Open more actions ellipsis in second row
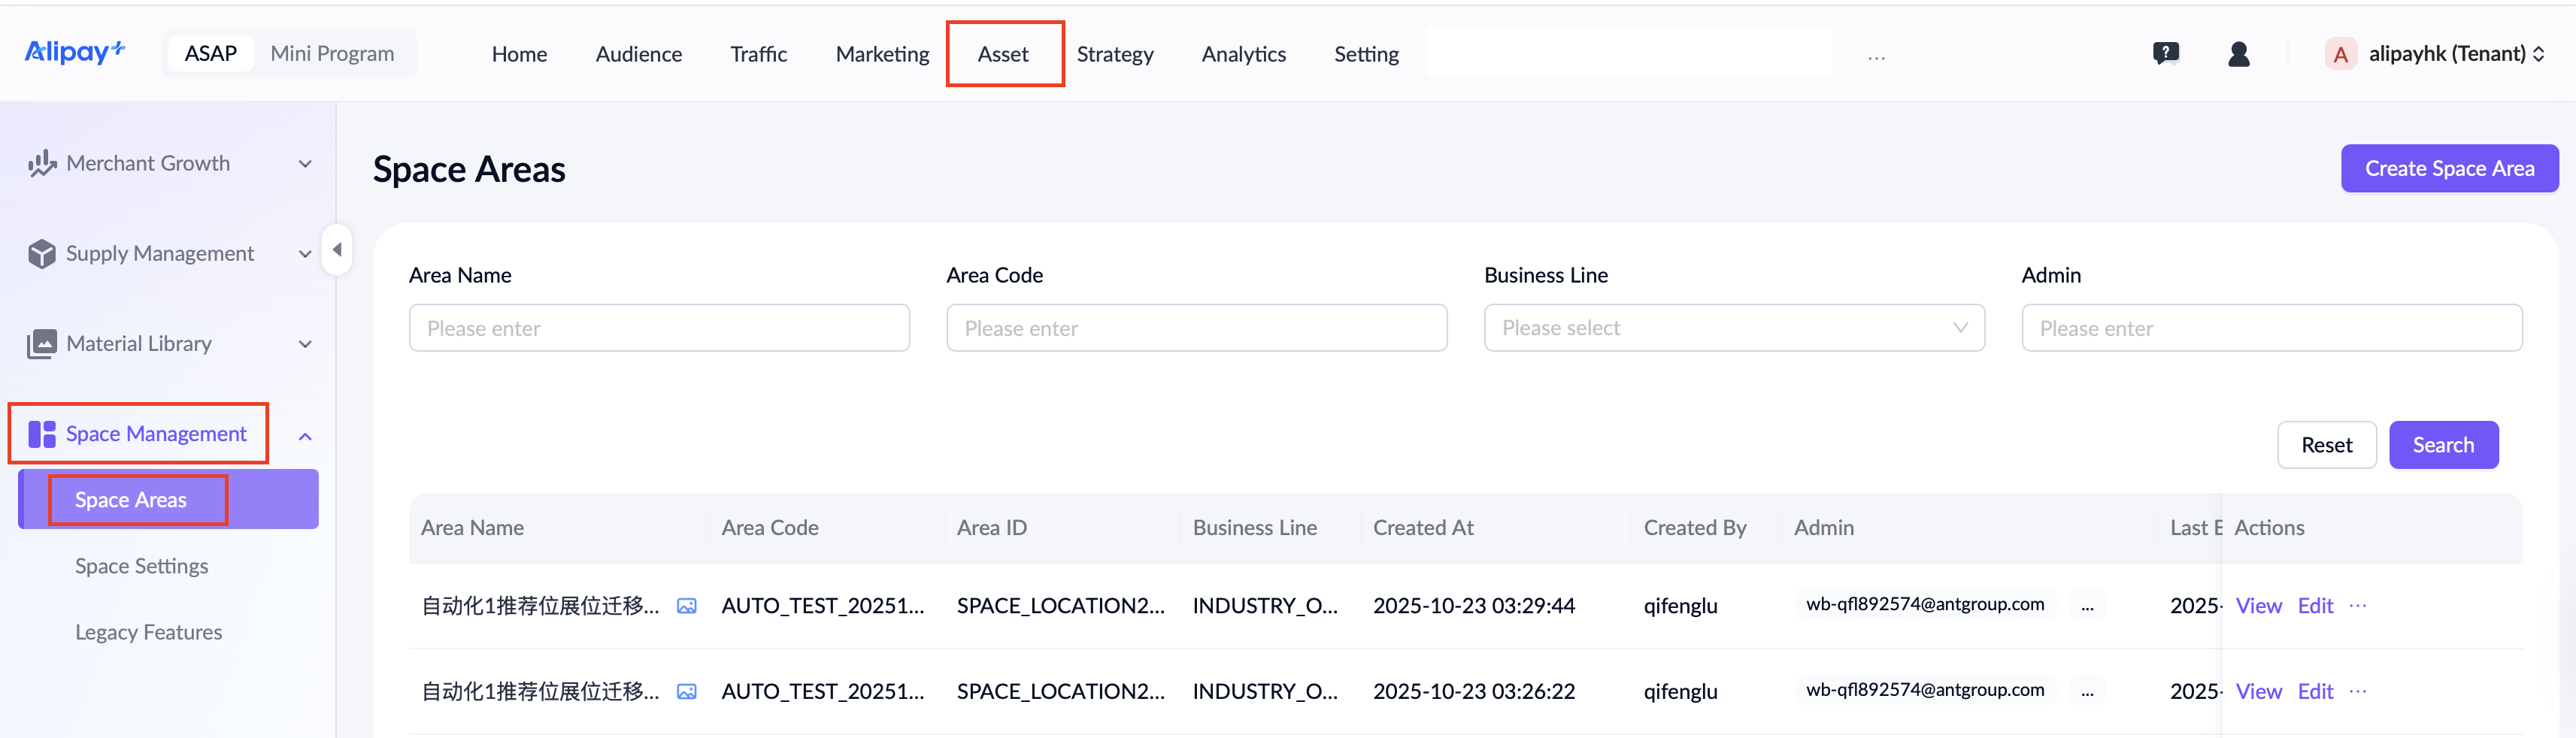This screenshot has height=738, width=2576. (x=2357, y=691)
